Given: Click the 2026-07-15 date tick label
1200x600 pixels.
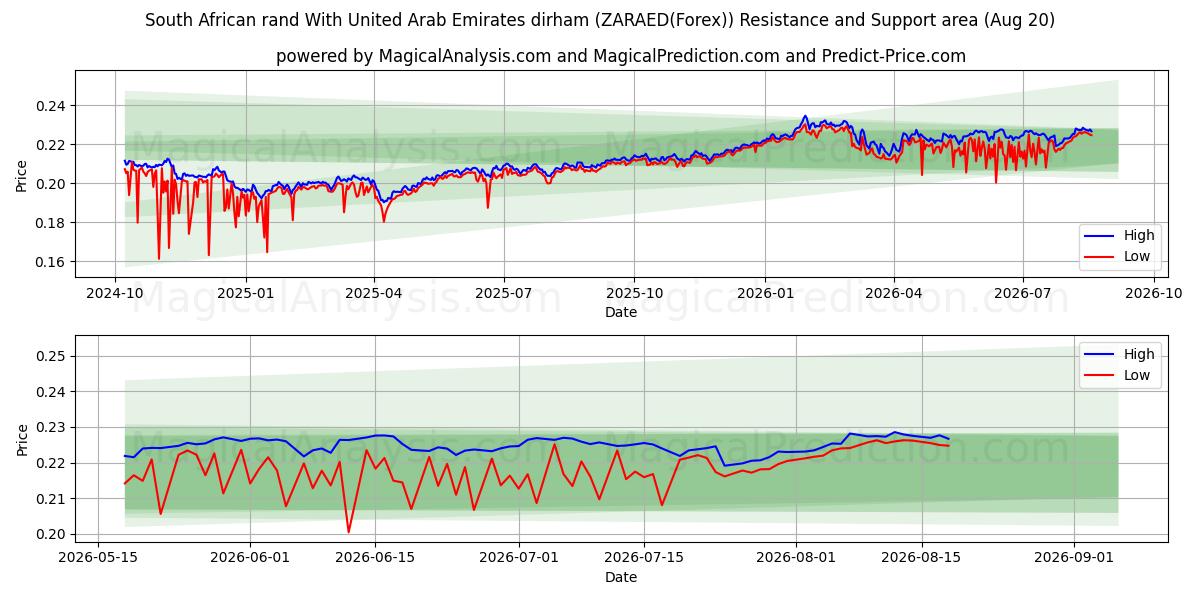Looking at the screenshot, I should pyautogui.click(x=644, y=558).
